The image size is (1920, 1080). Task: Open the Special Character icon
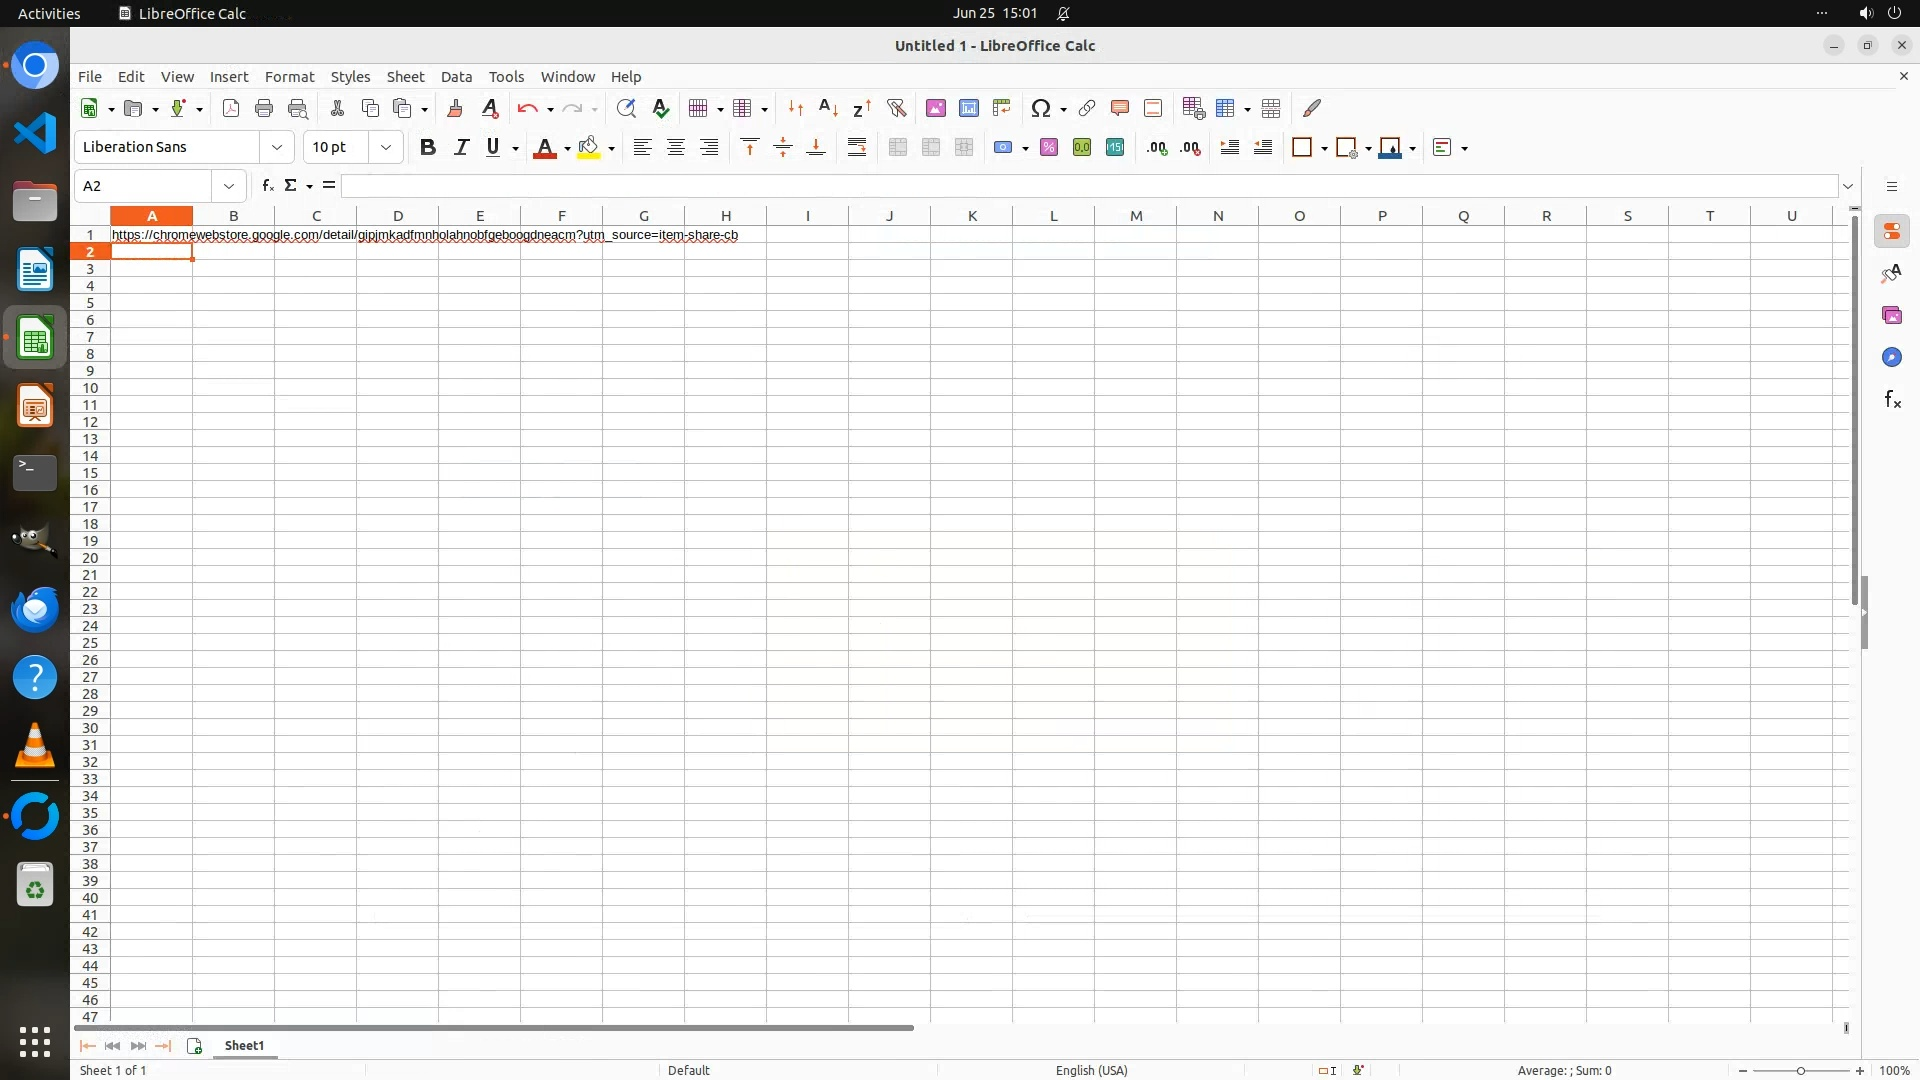click(x=1041, y=108)
